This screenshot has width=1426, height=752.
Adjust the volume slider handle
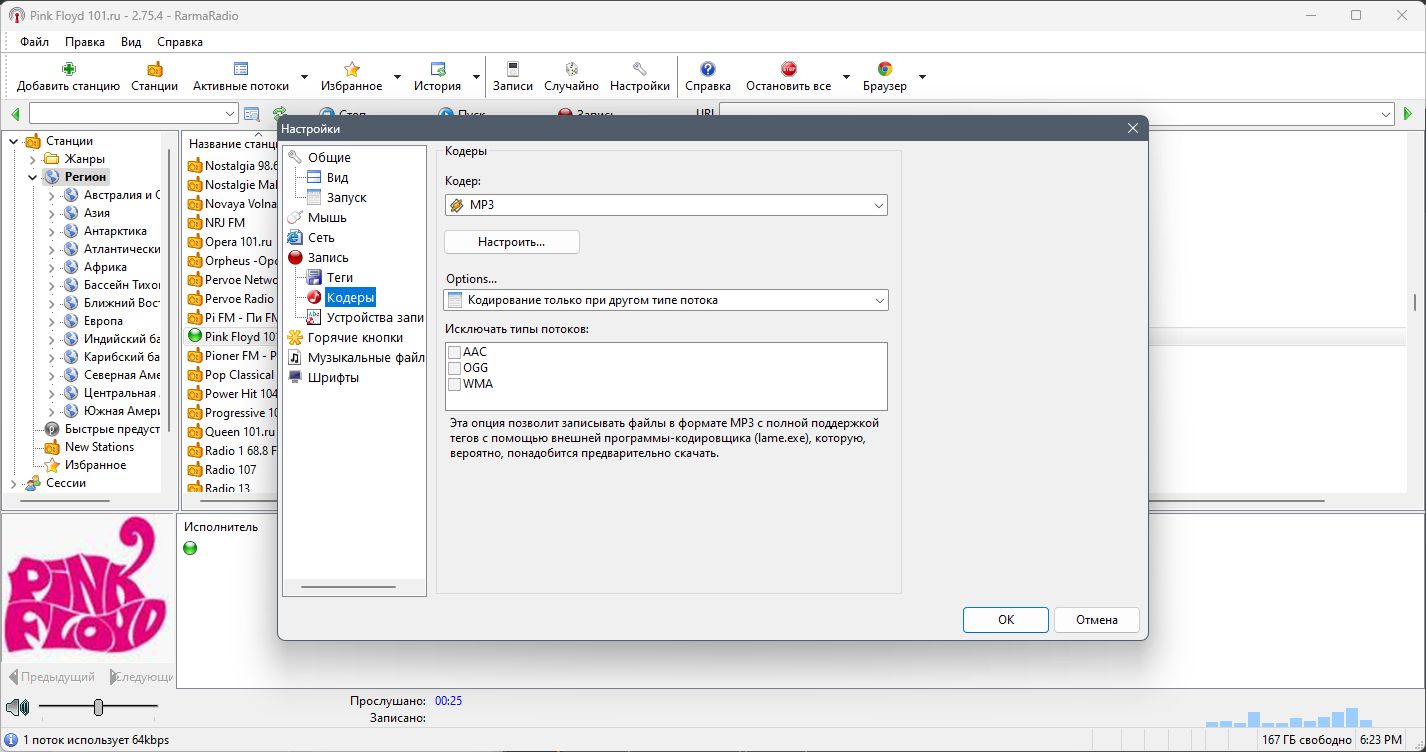[98, 708]
